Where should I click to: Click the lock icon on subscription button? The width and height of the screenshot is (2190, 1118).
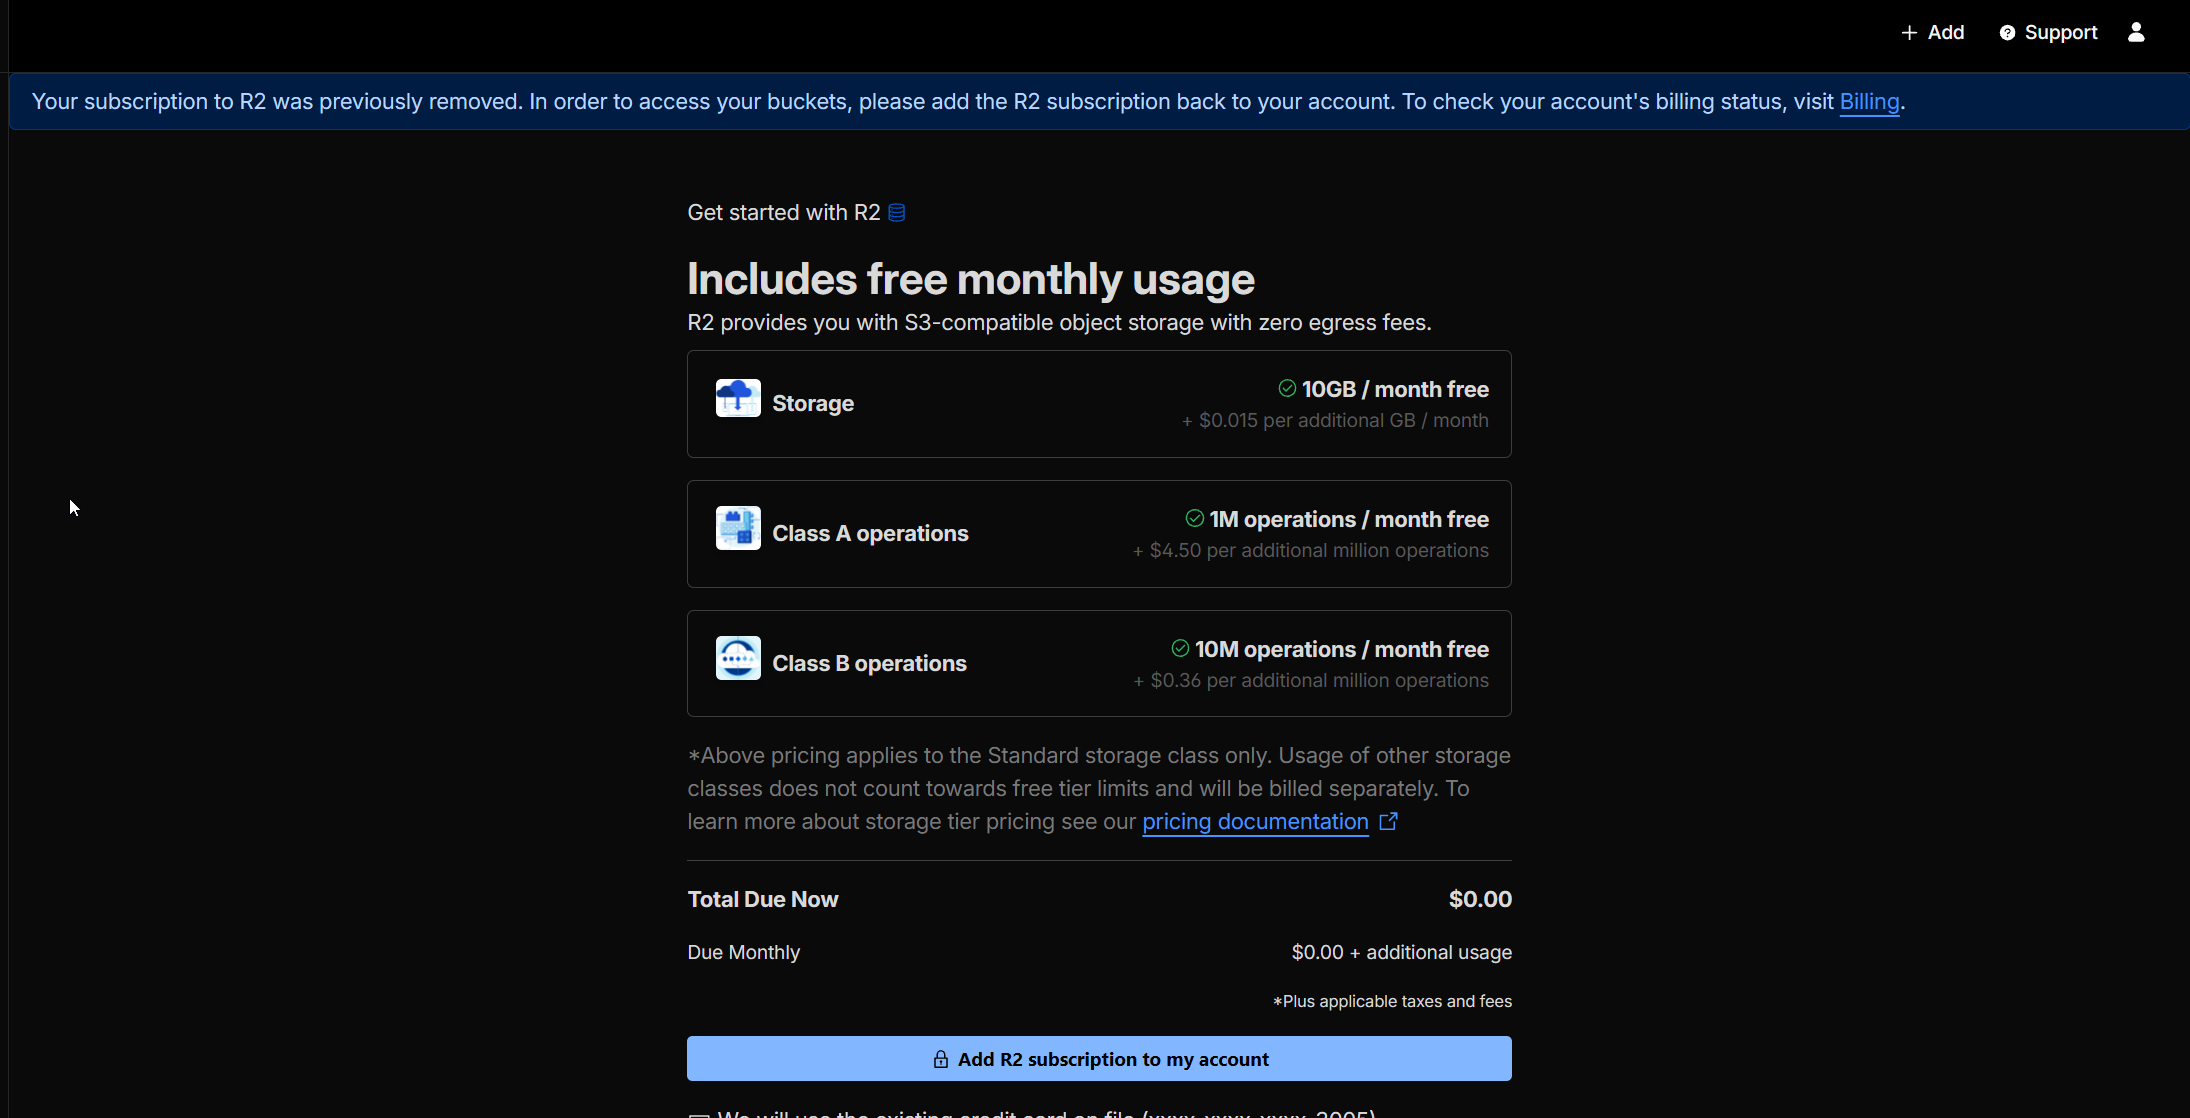tap(941, 1059)
